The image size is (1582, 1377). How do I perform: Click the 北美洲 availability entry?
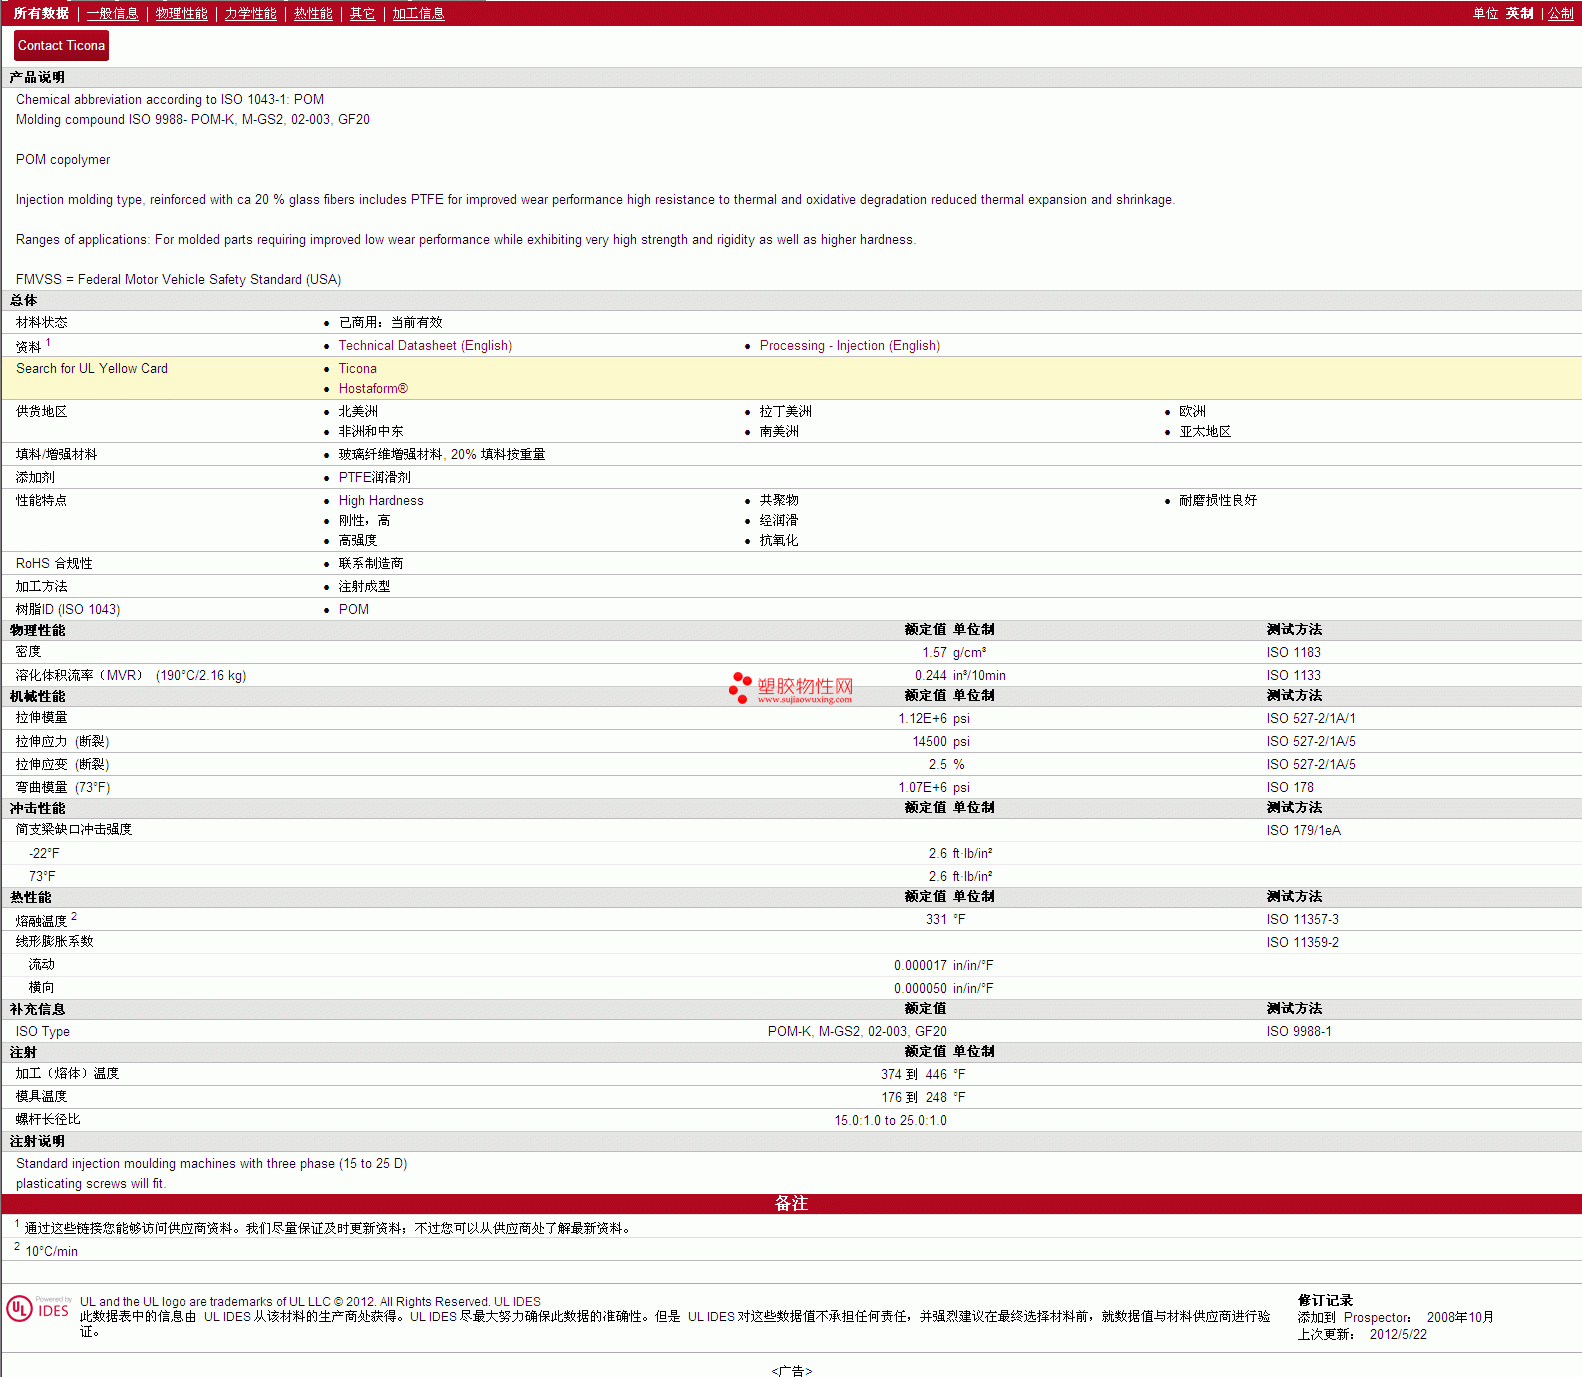click(358, 411)
